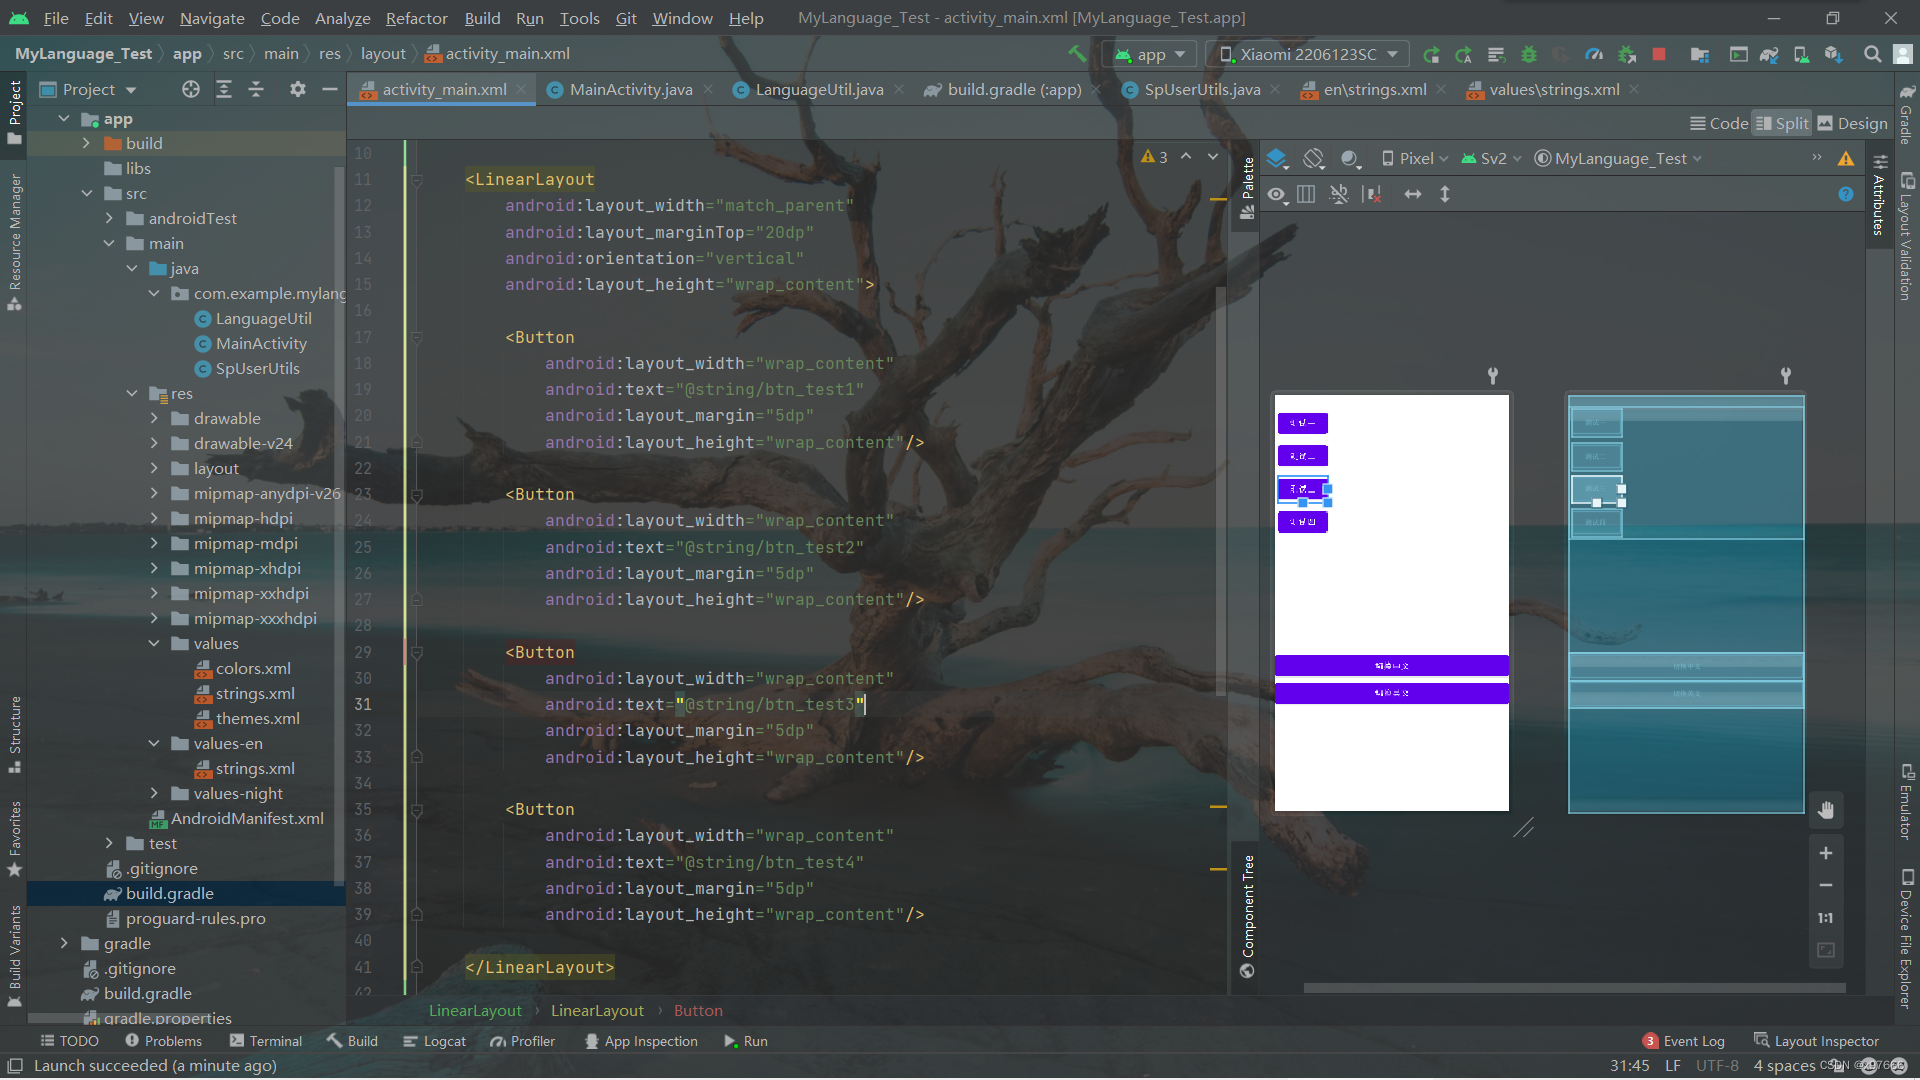
Task: Zoom in the layout preview with plus
Action: click(1825, 853)
